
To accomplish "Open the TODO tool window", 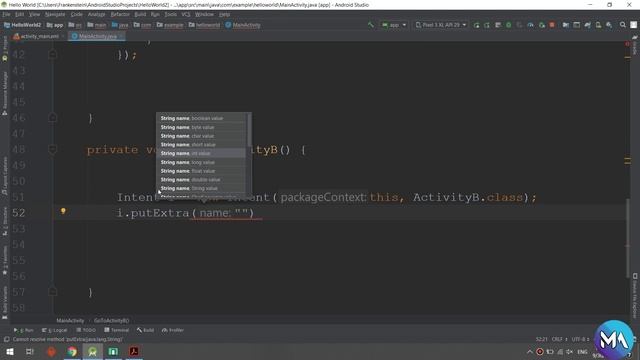I will (86, 330).
